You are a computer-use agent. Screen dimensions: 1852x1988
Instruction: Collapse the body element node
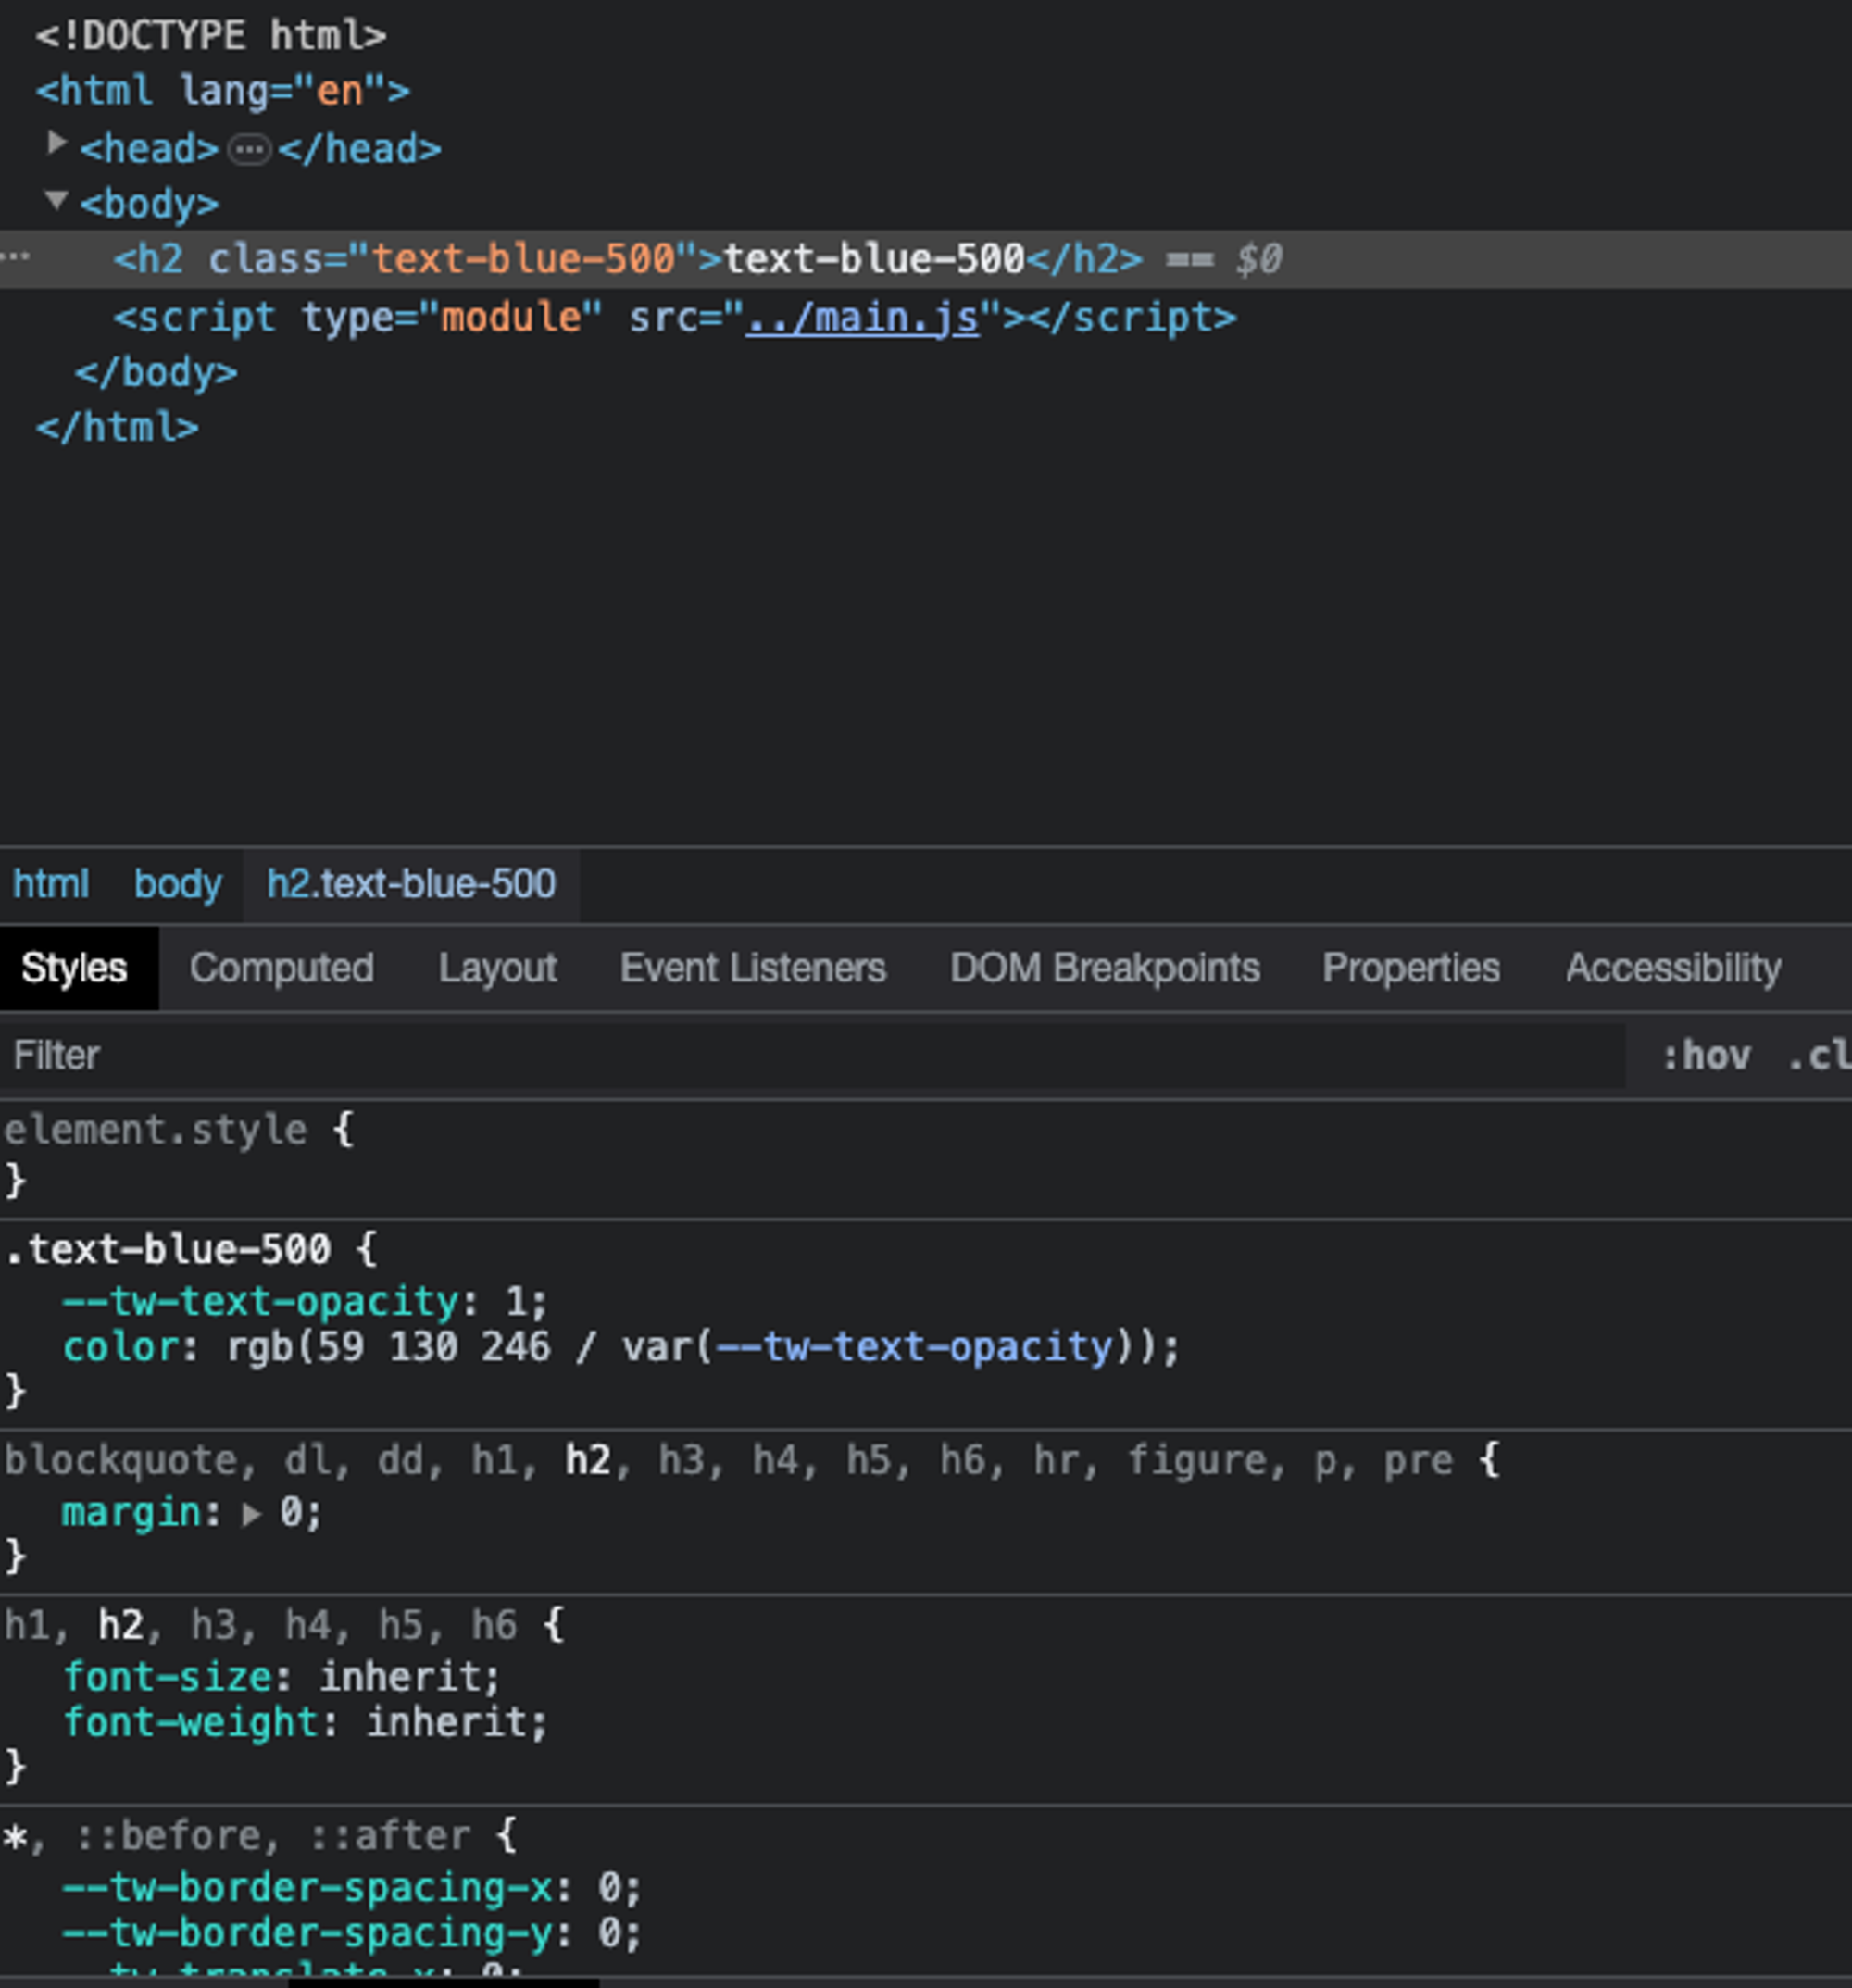coord(57,200)
